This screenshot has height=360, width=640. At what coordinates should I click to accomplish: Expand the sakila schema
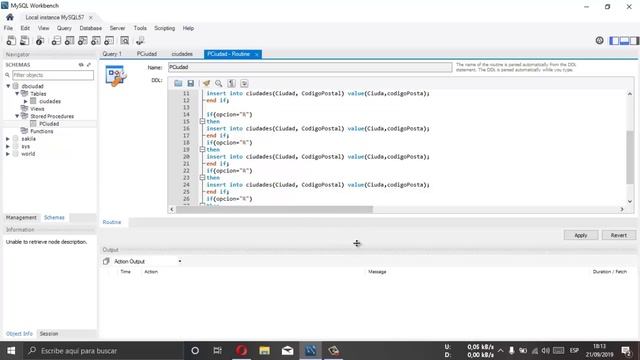coord(8,139)
